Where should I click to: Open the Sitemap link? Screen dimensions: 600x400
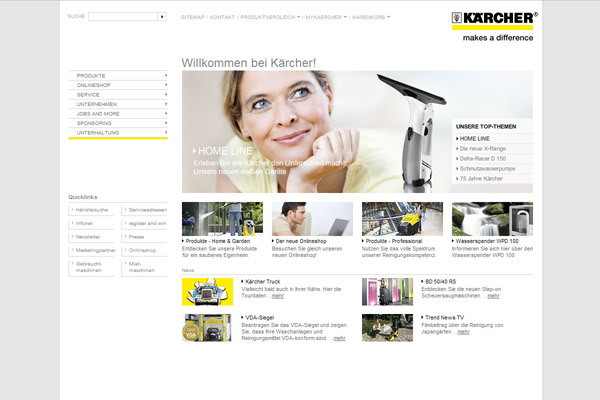(192, 17)
